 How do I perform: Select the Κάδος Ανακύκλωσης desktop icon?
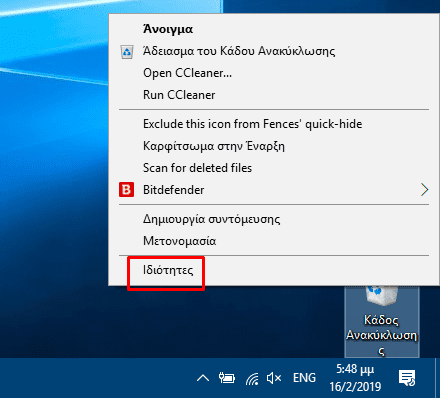(382, 322)
